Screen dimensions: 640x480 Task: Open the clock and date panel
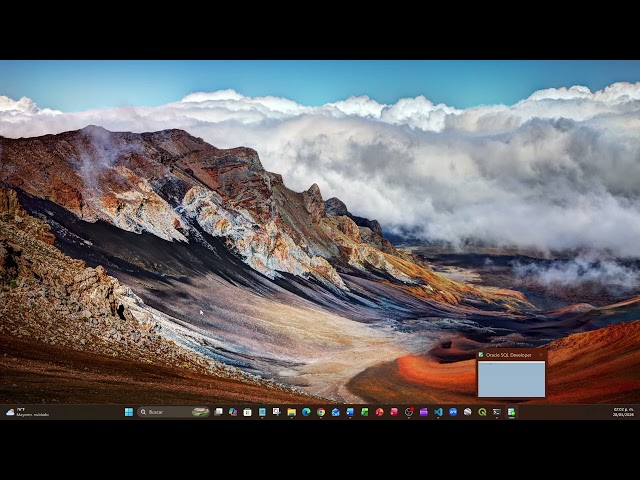[x=623, y=412]
